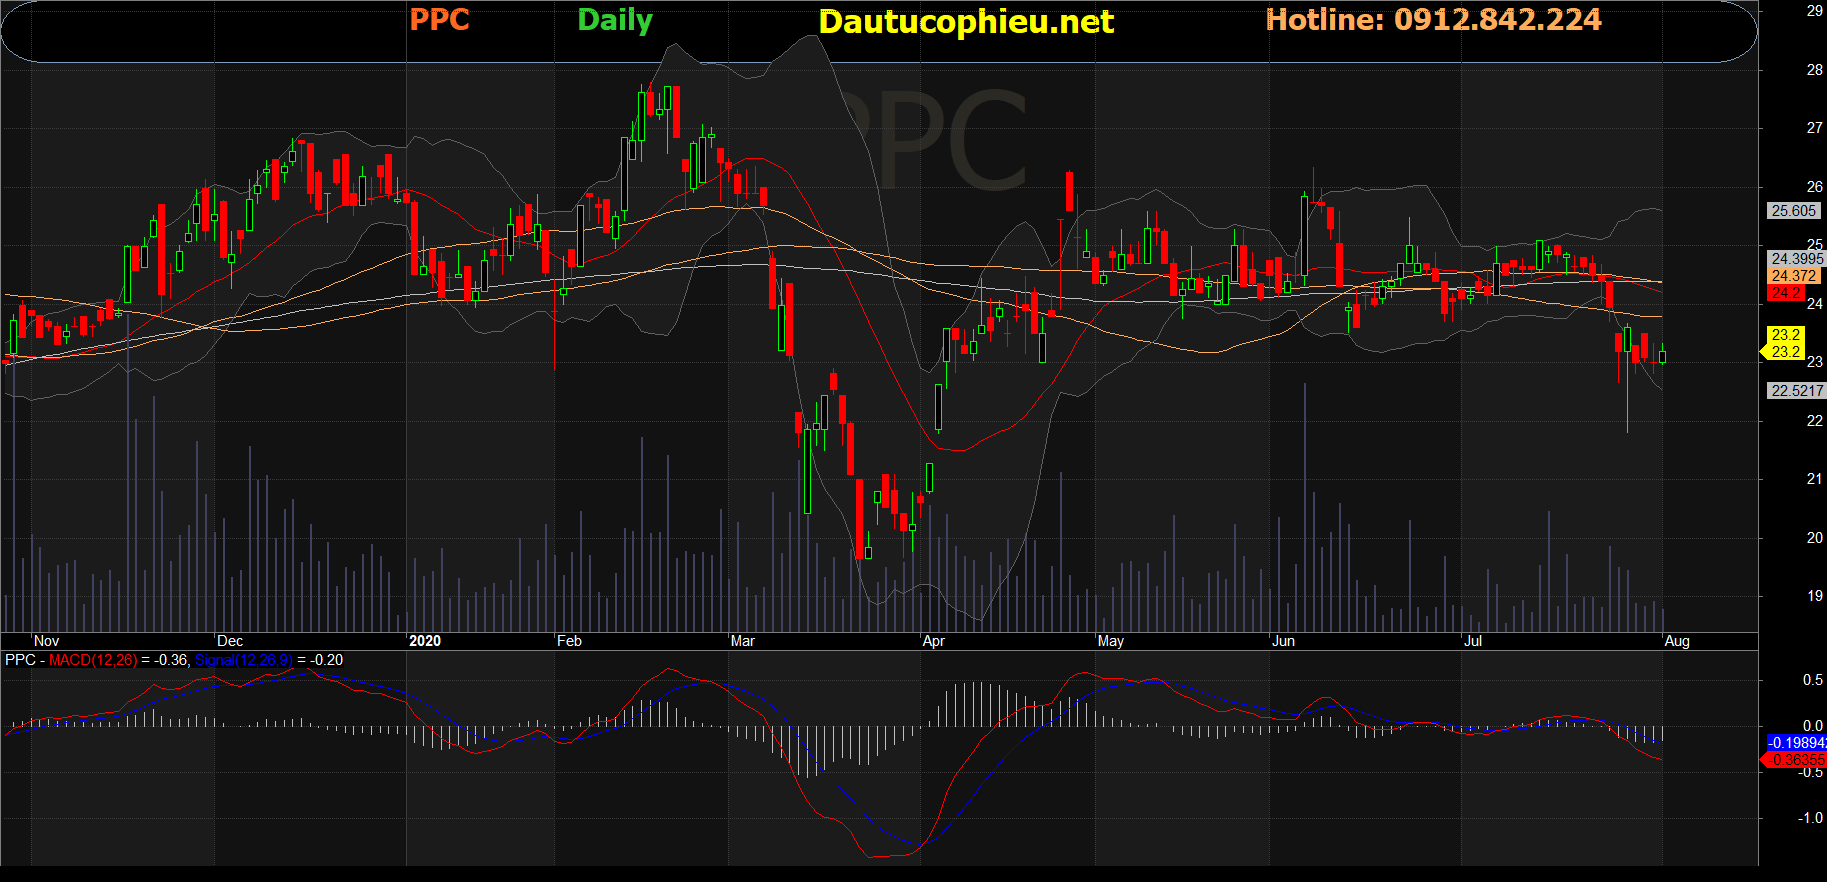This screenshot has width=1827, height=882.
Task: Click the blue Signal(12,26,9) indicator label
Action: (x=243, y=660)
